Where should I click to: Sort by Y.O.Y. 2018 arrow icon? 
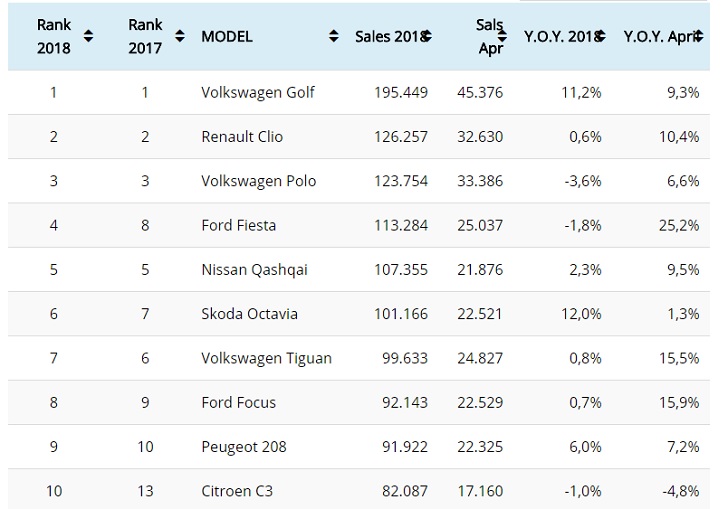click(x=600, y=36)
